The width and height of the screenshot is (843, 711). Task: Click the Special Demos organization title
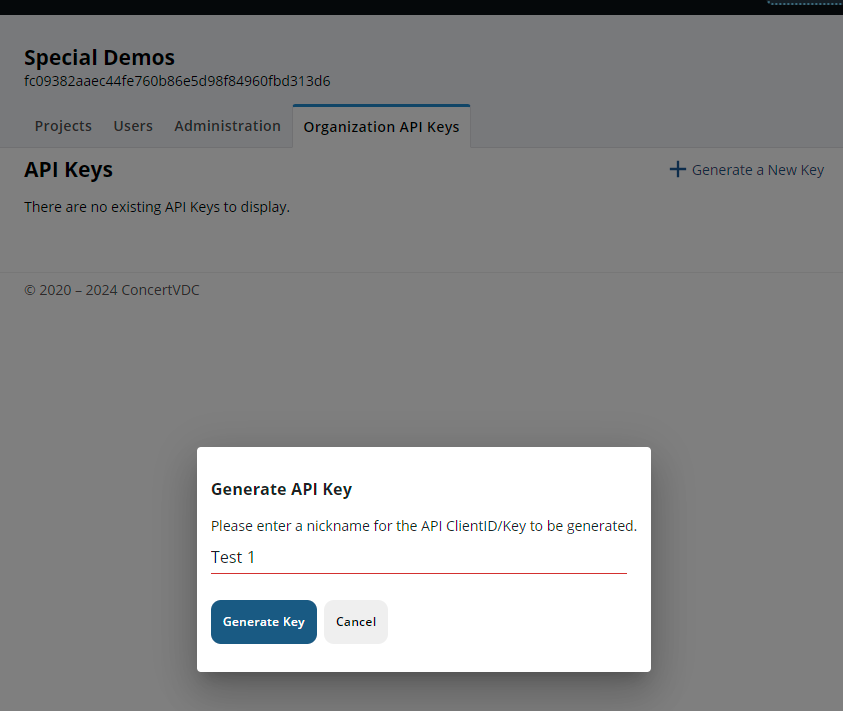(99, 57)
